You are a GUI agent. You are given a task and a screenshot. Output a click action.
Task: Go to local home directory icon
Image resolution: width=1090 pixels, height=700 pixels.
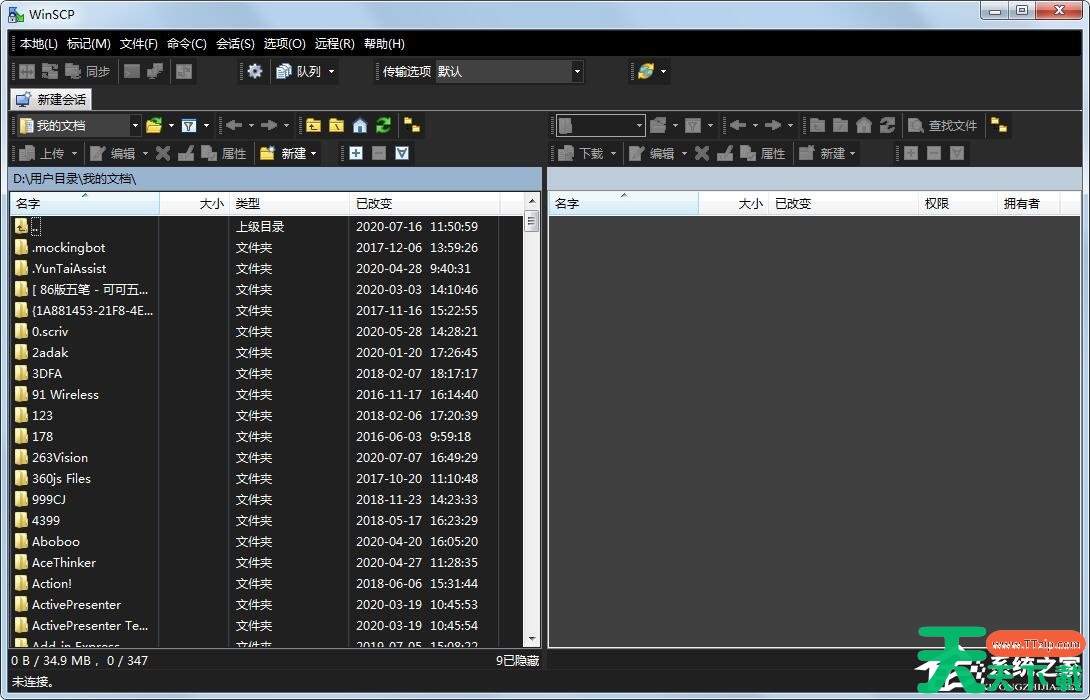pyautogui.click(x=360, y=125)
